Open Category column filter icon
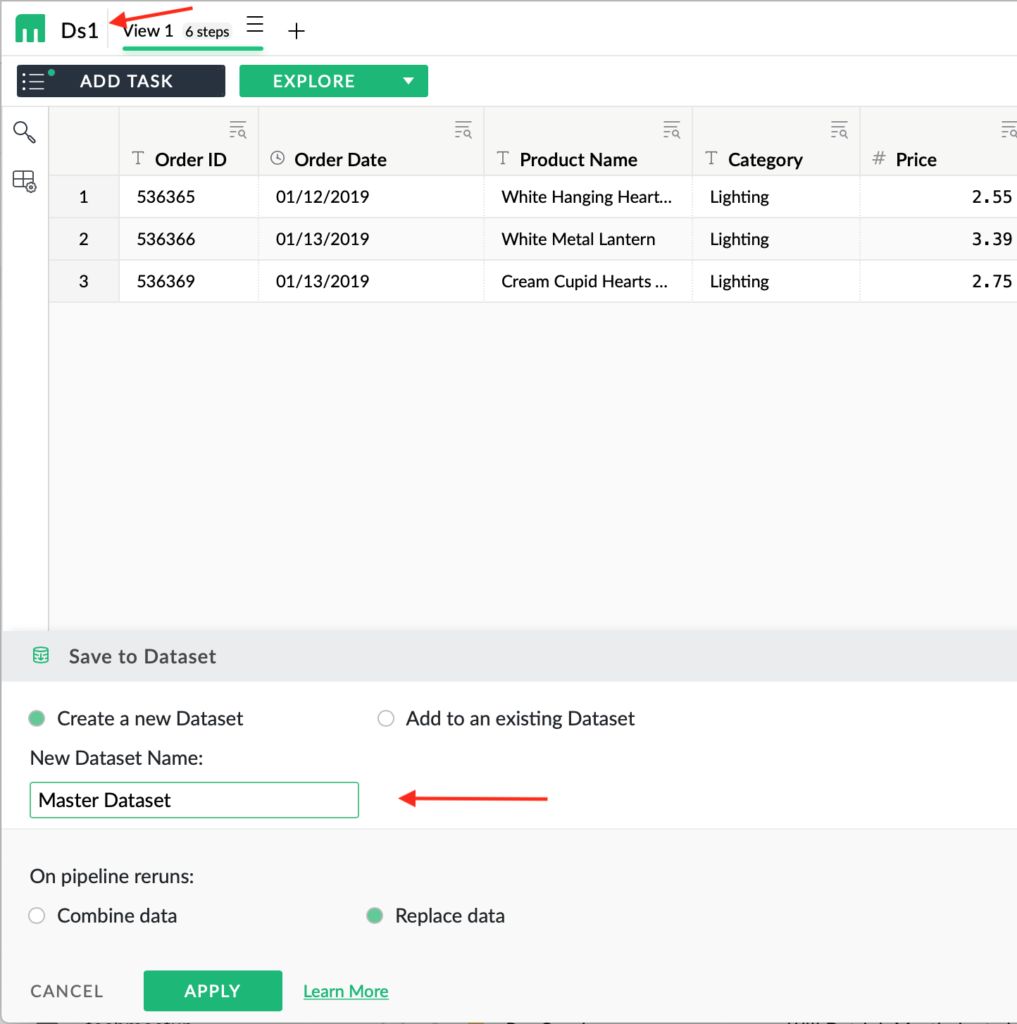Screen dimensions: 1017x1024 [839, 129]
